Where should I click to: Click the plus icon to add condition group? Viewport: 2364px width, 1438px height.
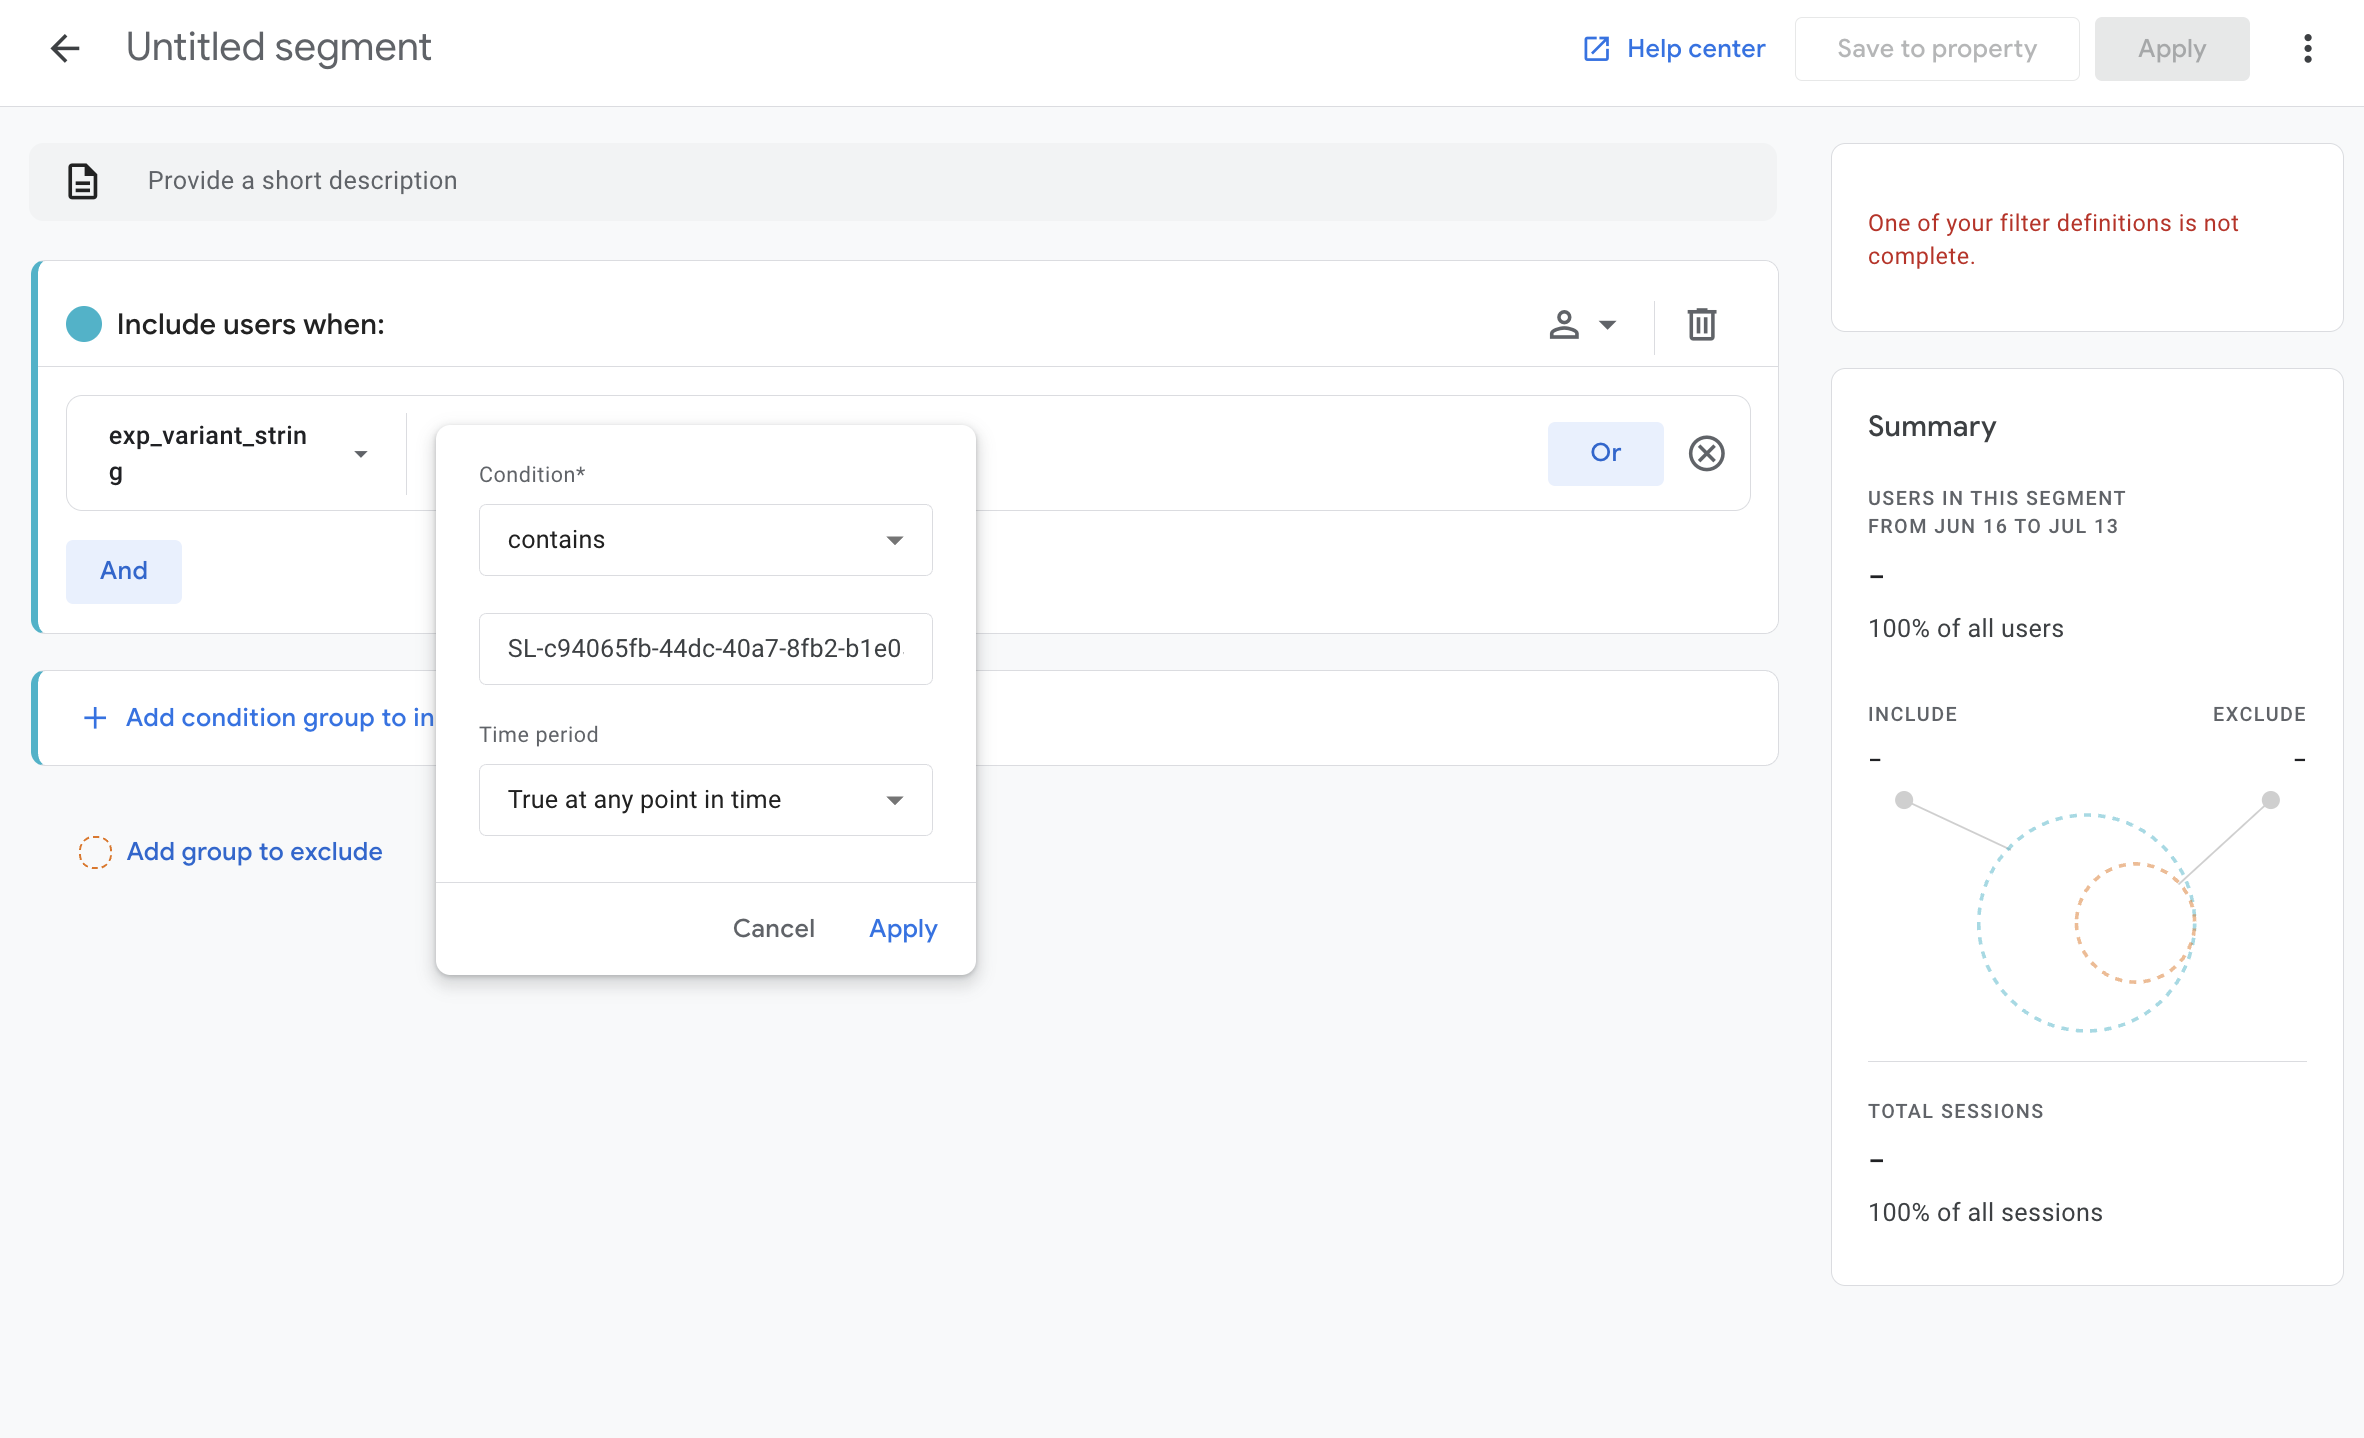coord(95,718)
